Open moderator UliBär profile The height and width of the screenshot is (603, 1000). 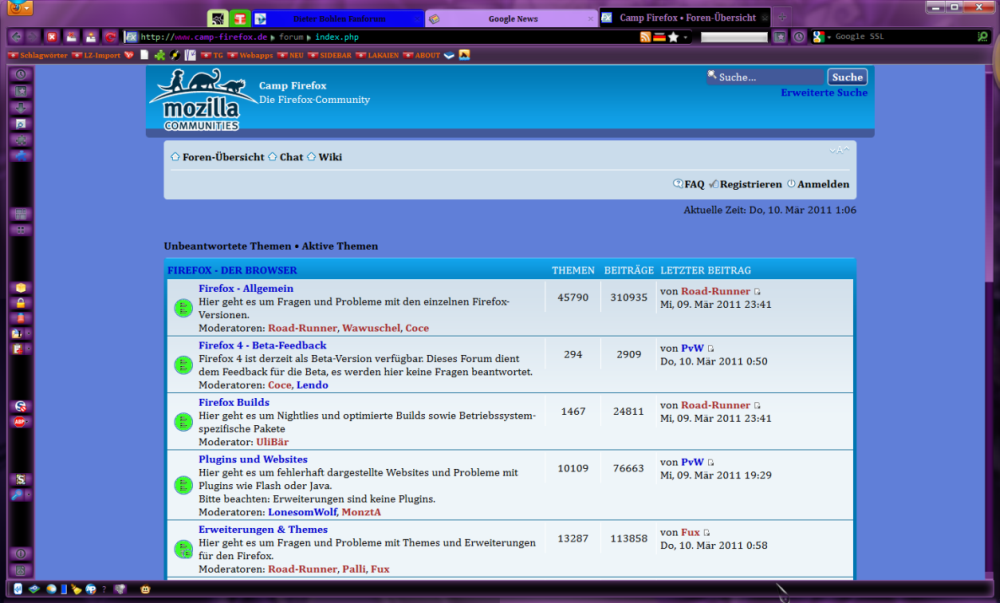tap(272, 442)
